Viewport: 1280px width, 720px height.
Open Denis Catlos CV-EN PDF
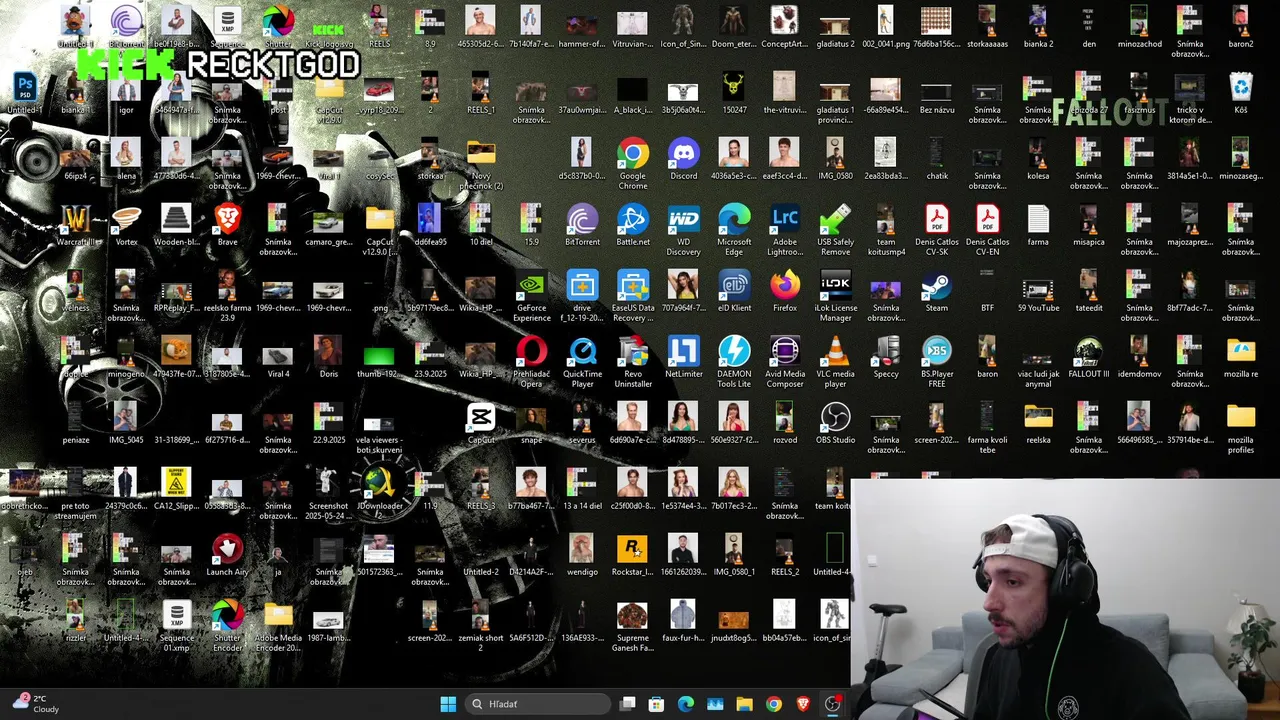click(987, 231)
